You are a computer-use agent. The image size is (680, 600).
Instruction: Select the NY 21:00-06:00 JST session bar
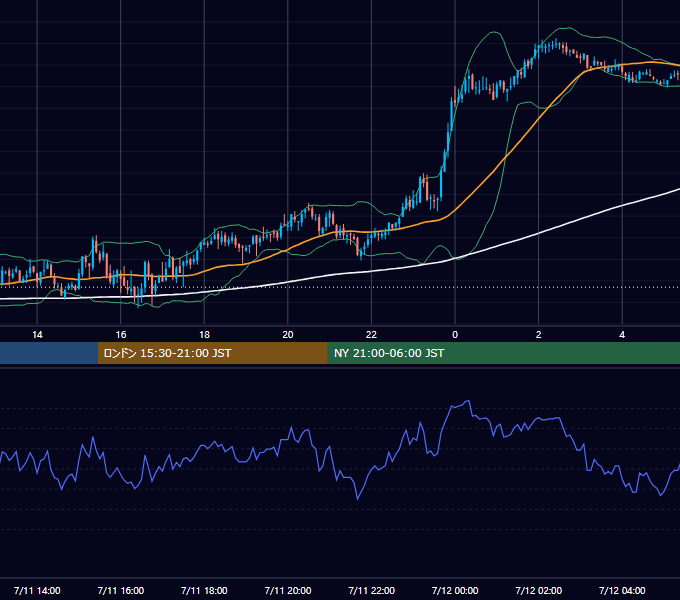[503, 353]
